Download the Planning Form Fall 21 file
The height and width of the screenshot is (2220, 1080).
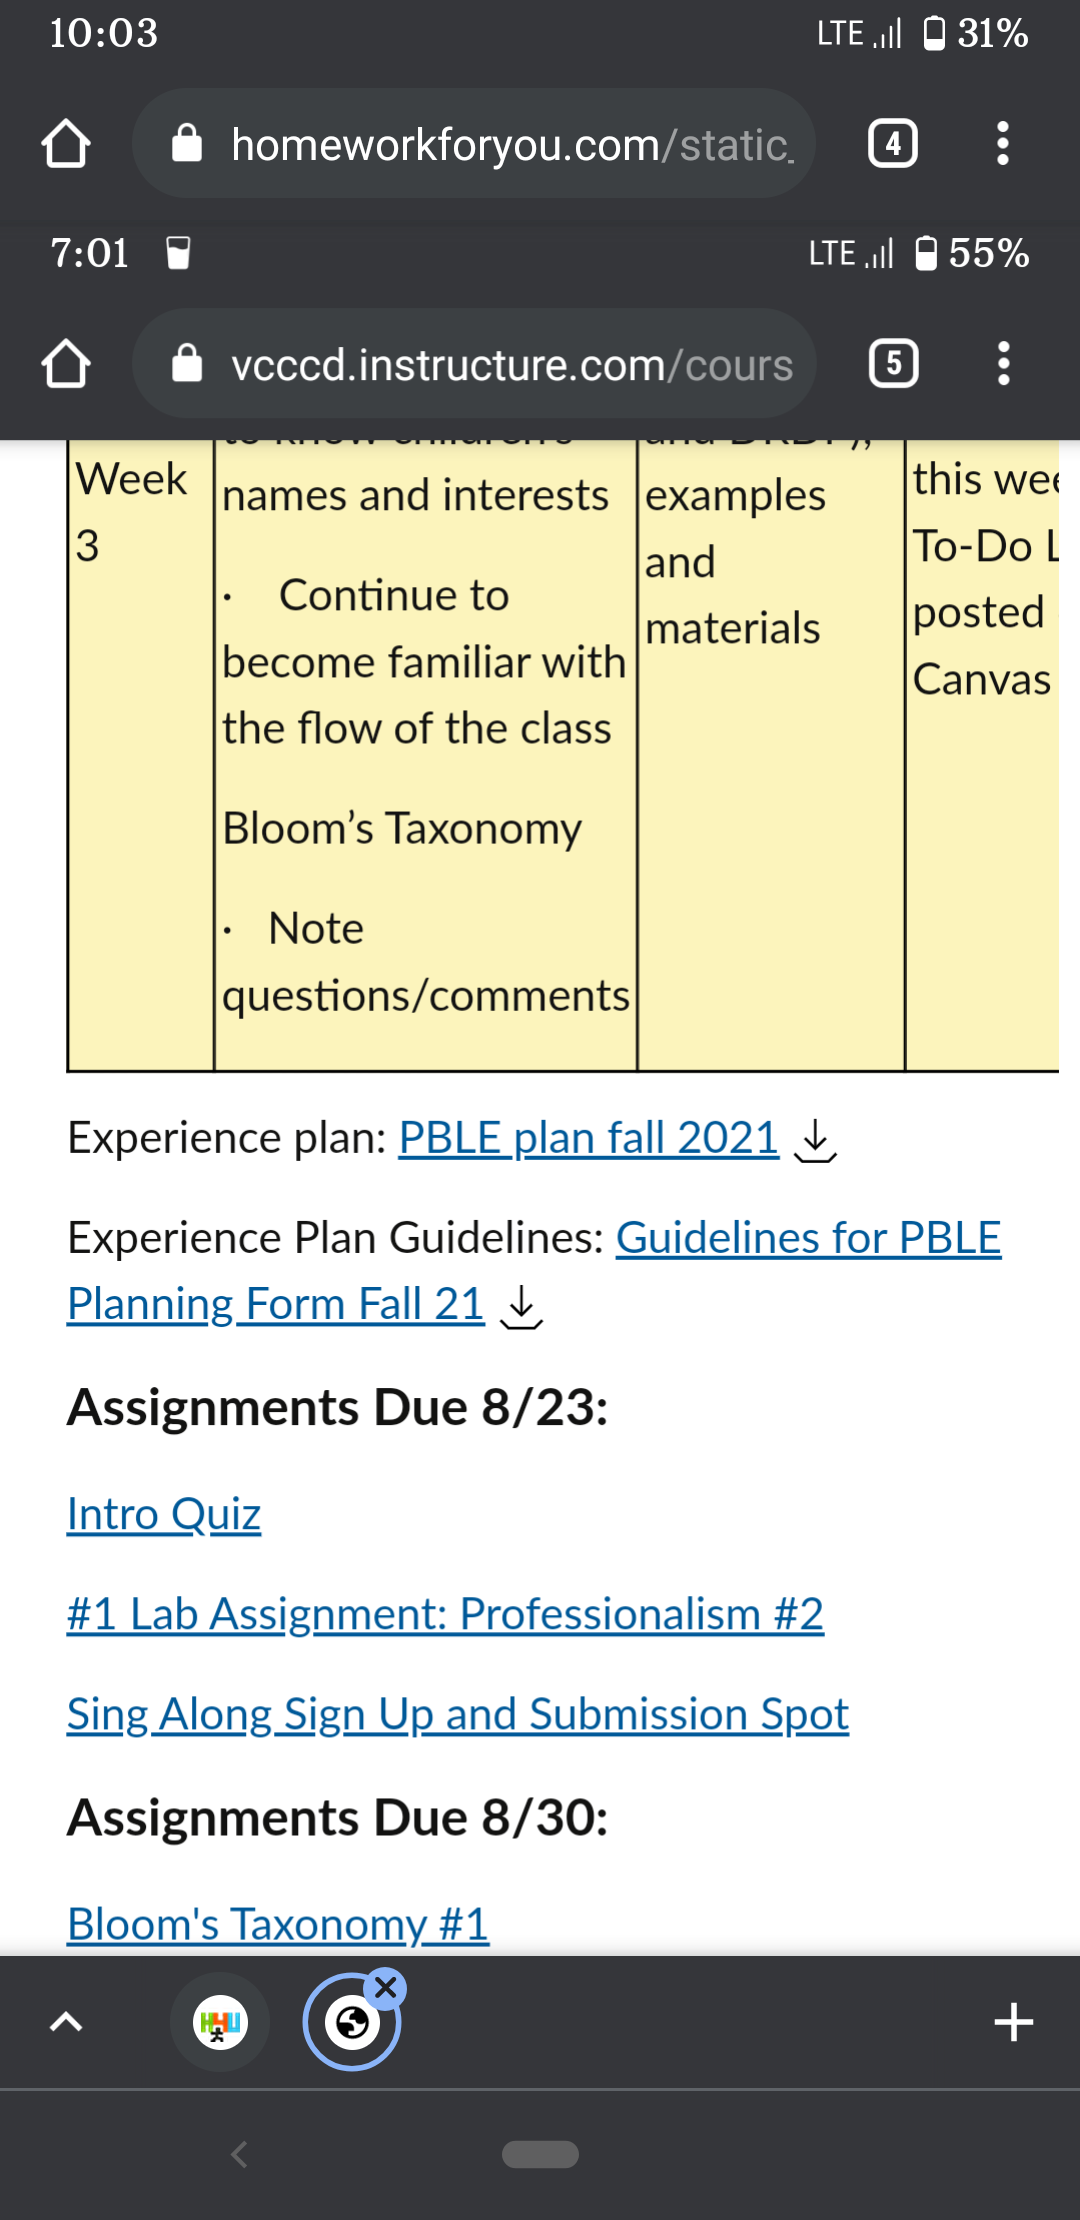[x=521, y=1307]
